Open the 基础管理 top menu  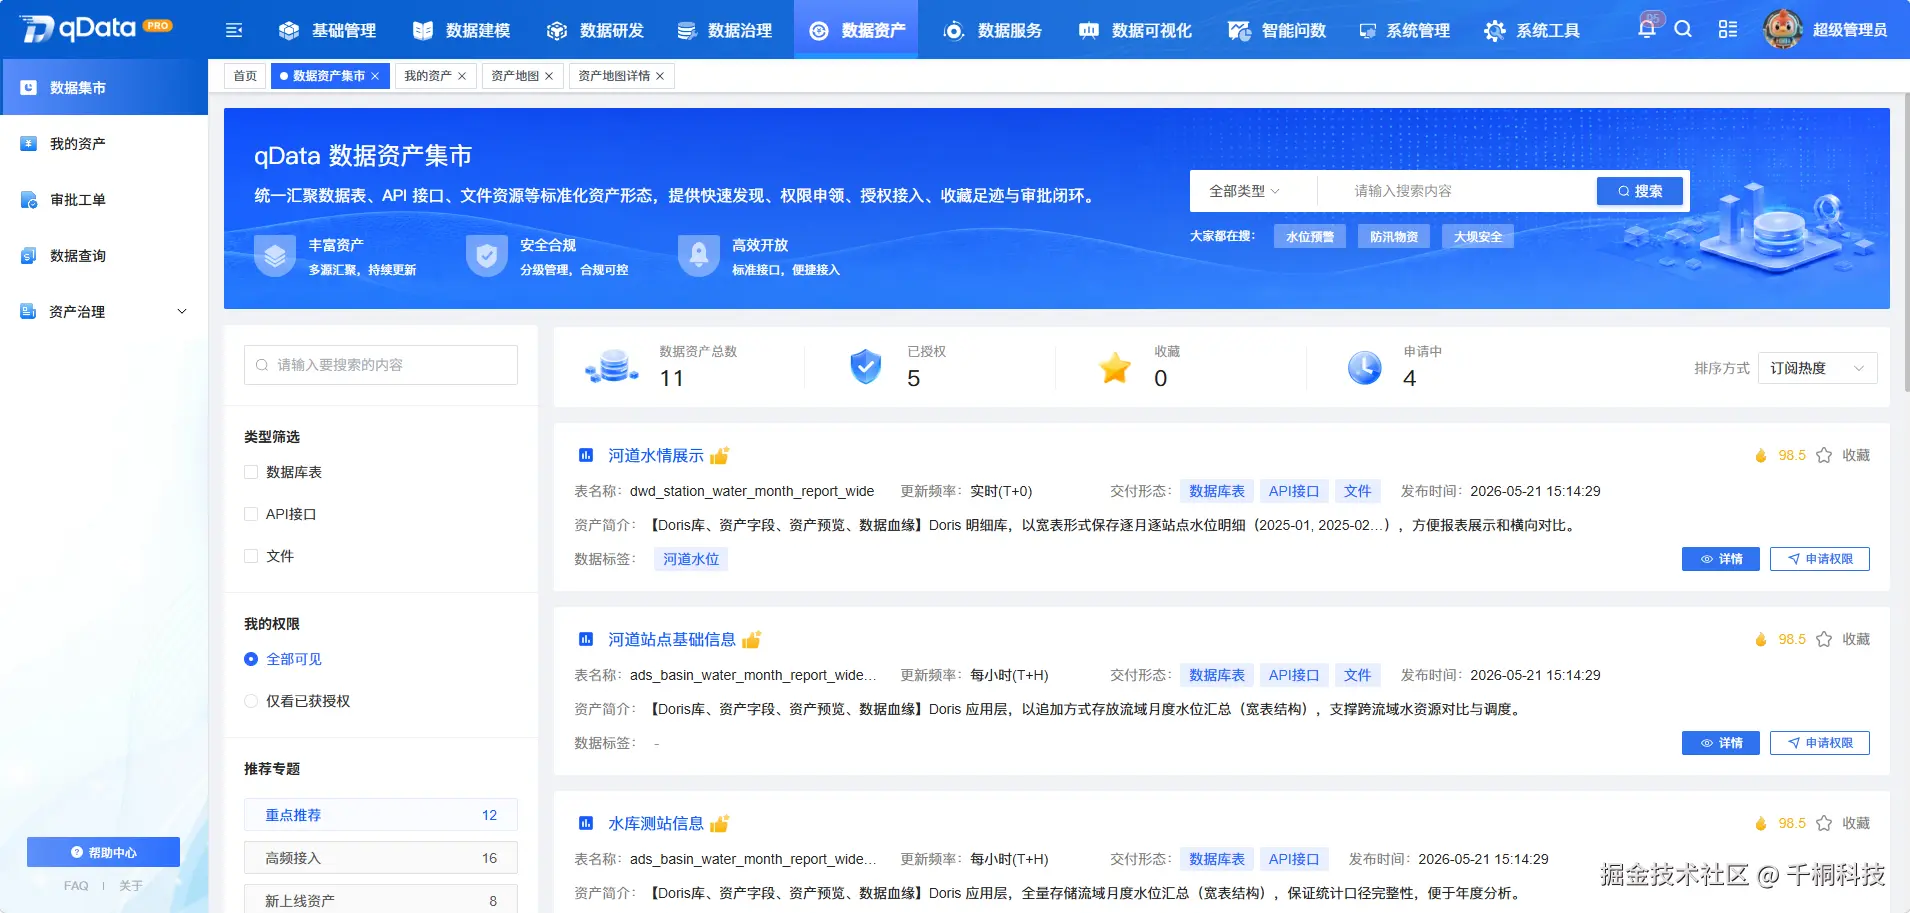click(x=328, y=30)
